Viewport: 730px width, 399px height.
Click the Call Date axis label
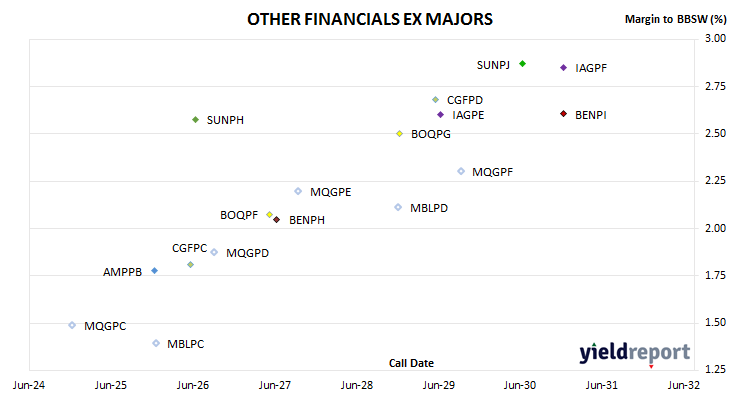[x=411, y=363]
